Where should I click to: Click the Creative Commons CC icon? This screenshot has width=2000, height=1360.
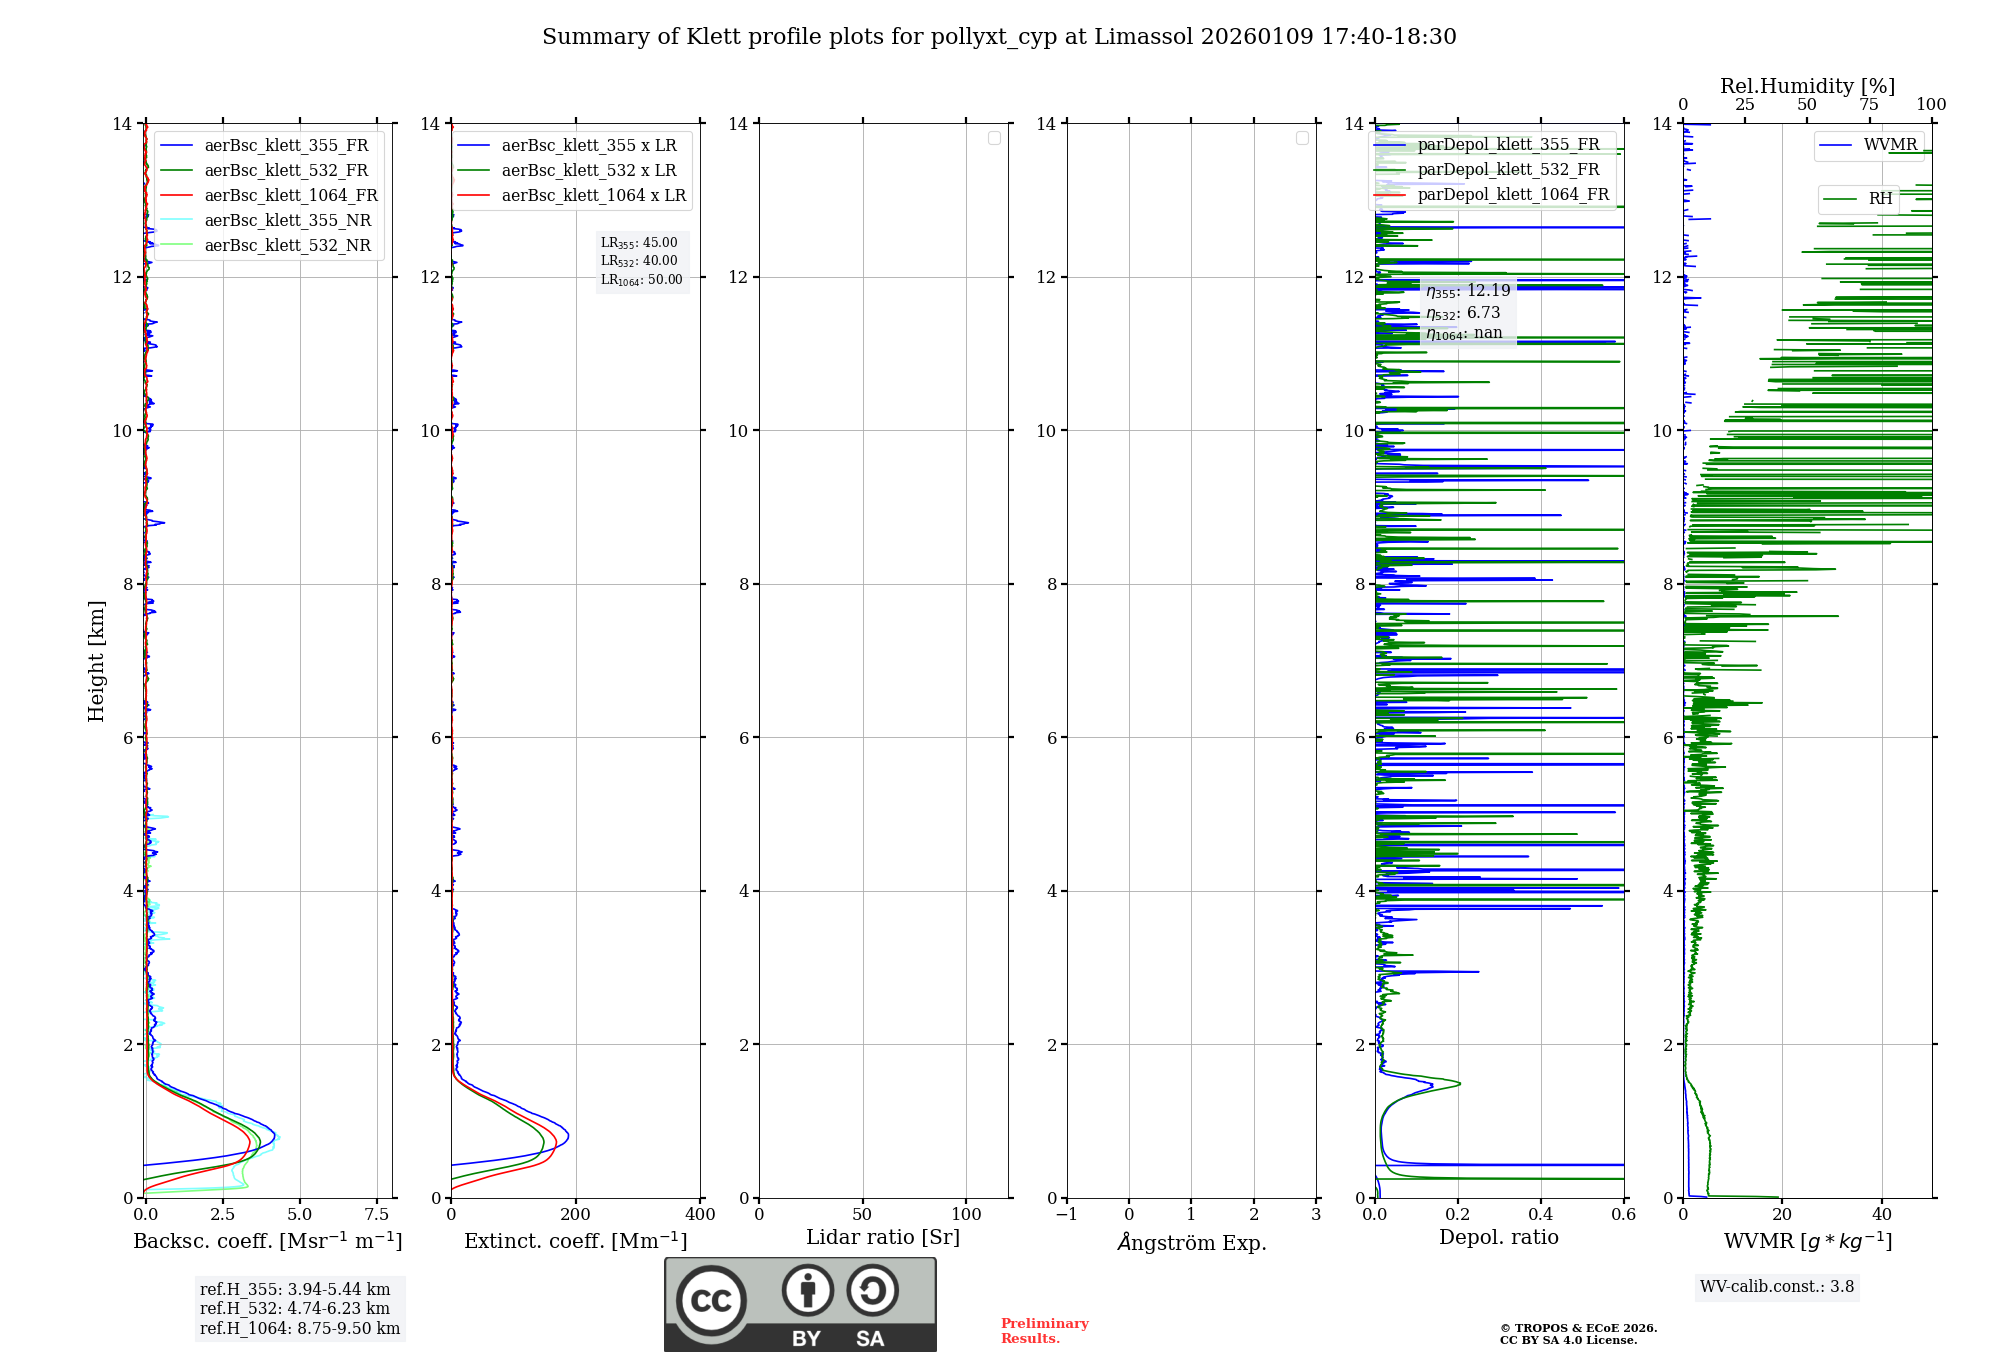tap(711, 1301)
